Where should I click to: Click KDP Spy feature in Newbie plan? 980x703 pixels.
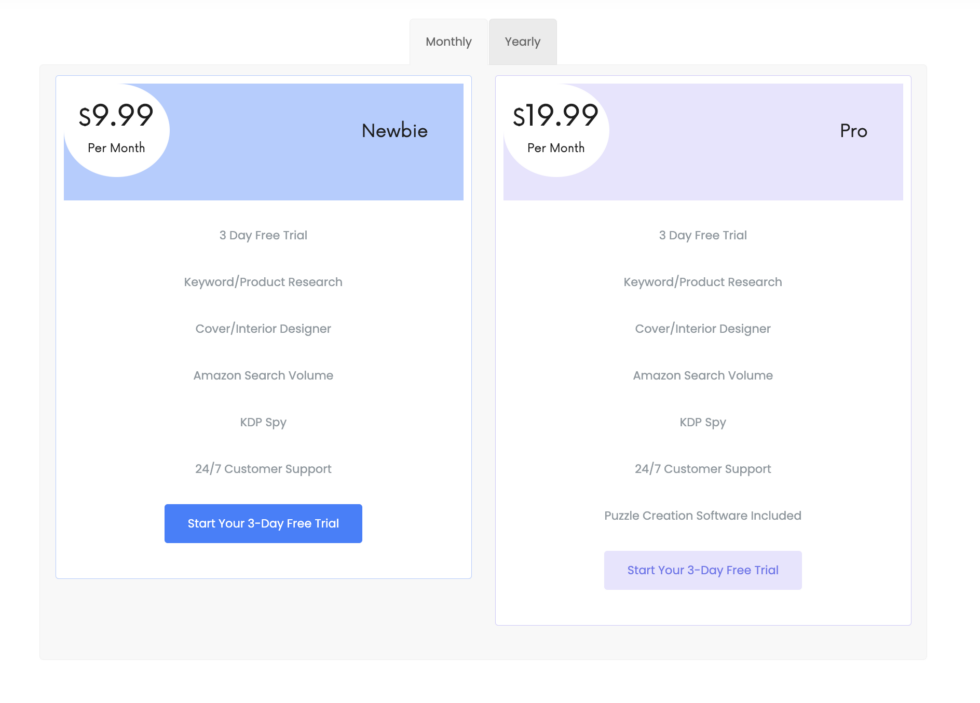(263, 422)
